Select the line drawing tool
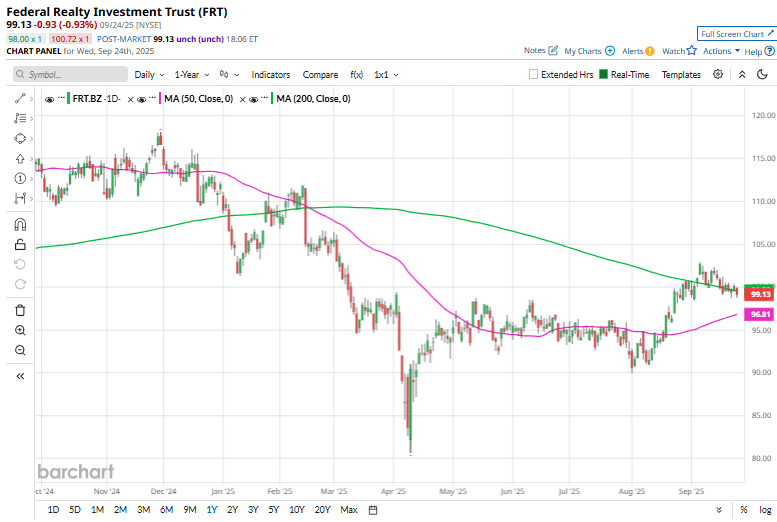777x522 pixels. click(x=20, y=99)
